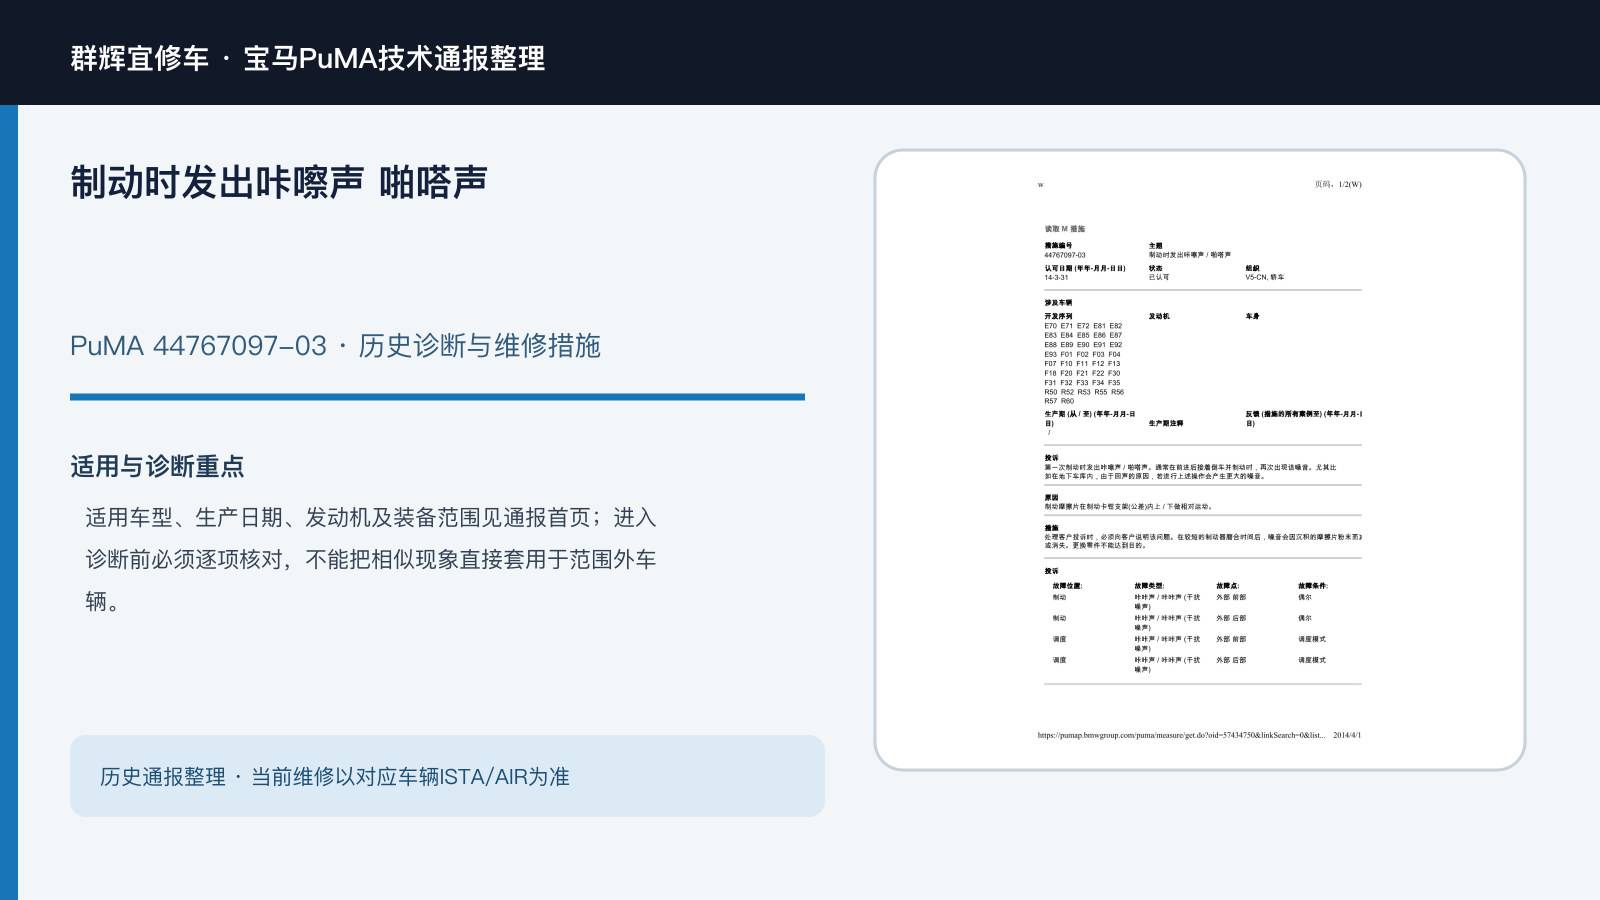Open the PuMA document page thumbnail
This screenshot has height=900, width=1600.
[x=1200, y=460]
